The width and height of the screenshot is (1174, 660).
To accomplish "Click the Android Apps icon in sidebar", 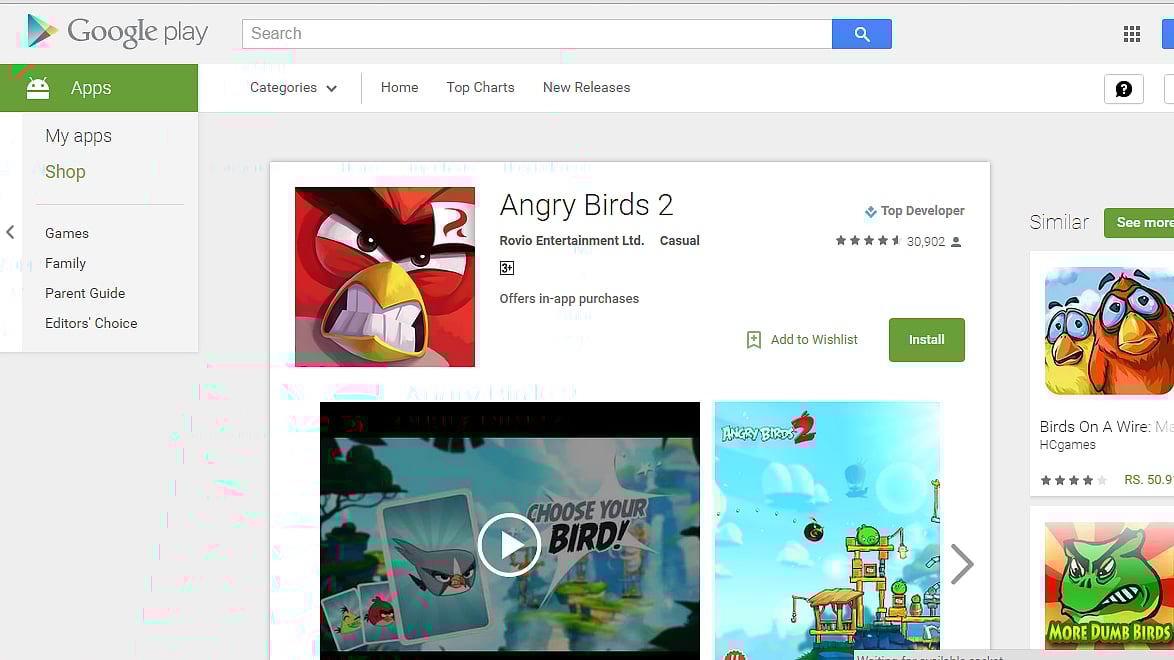I will click(x=38, y=88).
